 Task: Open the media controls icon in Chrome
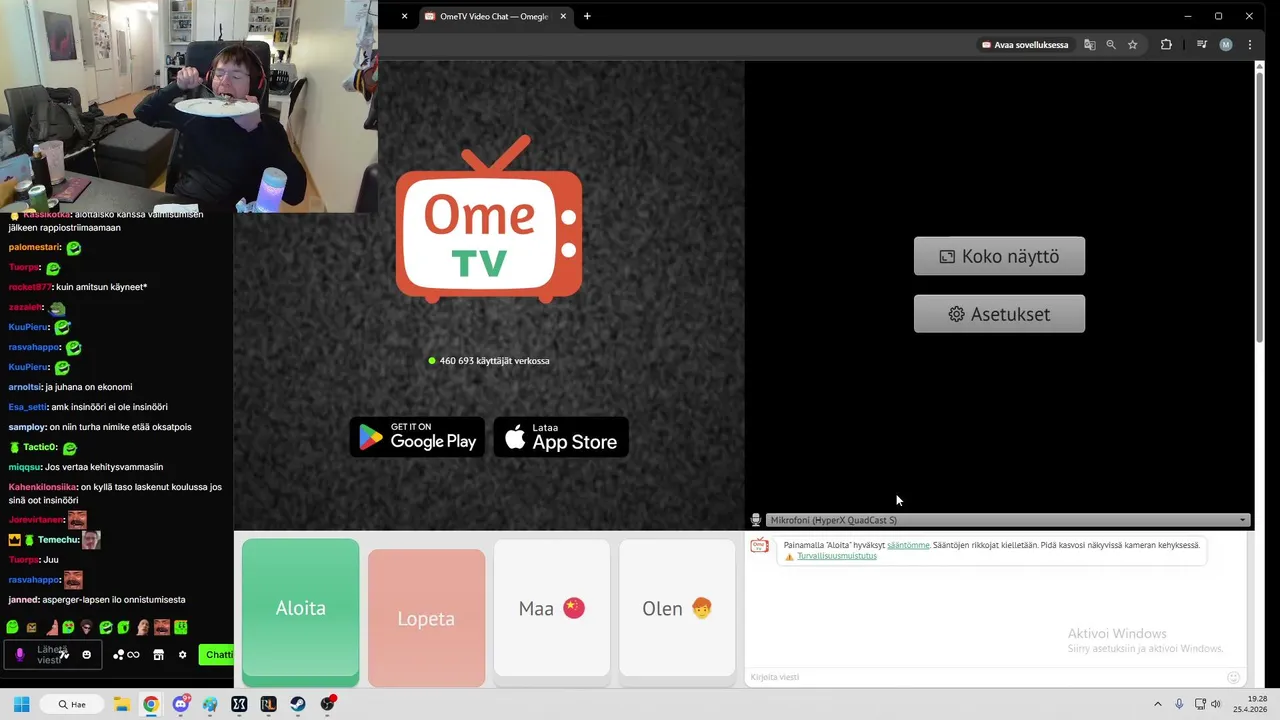[x=1202, y=45]
